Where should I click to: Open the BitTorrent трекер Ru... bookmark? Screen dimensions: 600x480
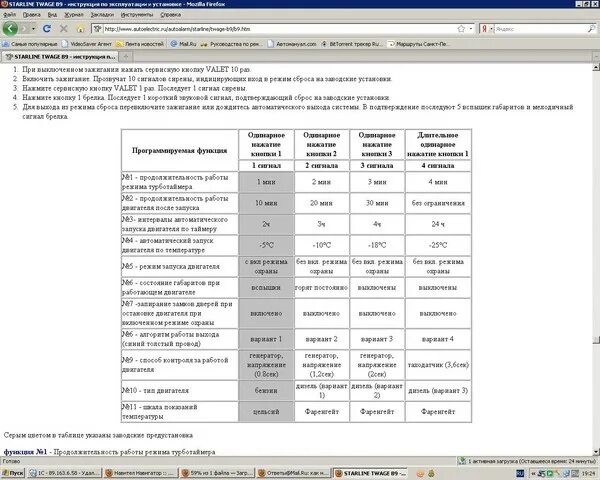point(352,44)
